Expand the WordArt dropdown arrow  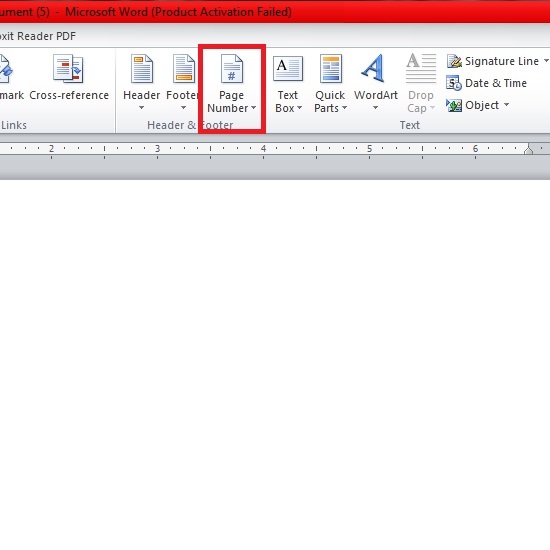point(375,108)
